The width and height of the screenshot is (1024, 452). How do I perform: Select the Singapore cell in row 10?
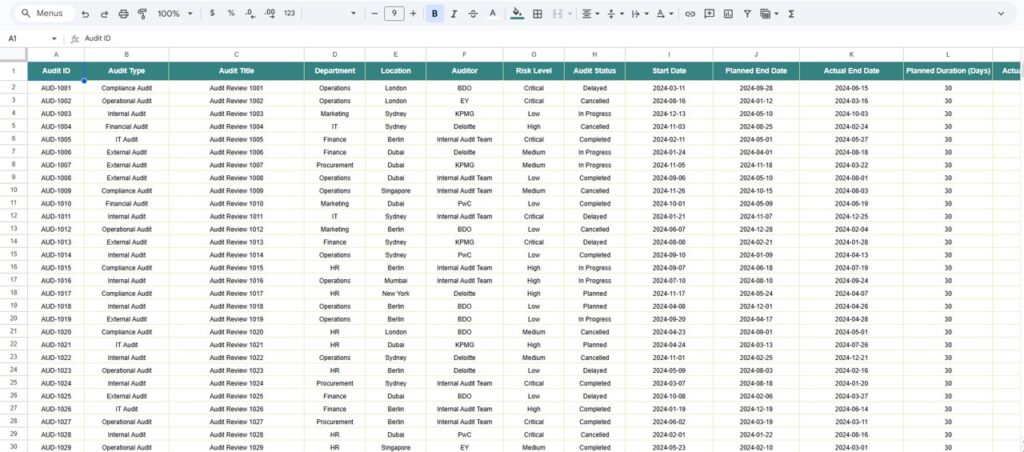tap(396, 191)
